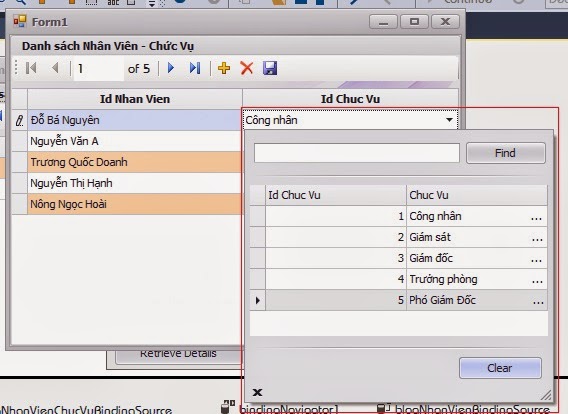Select the Đỗ Bá Nguyên cell
Viewport: 568px width, 414px height.
point(134,120)
